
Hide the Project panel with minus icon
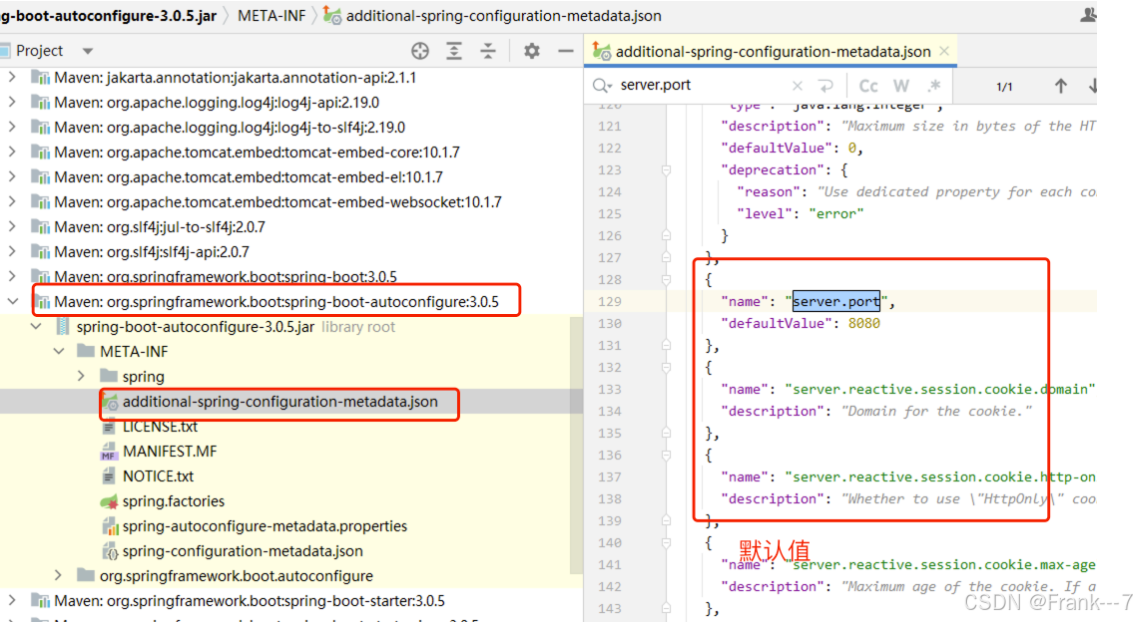click(566, 51)
